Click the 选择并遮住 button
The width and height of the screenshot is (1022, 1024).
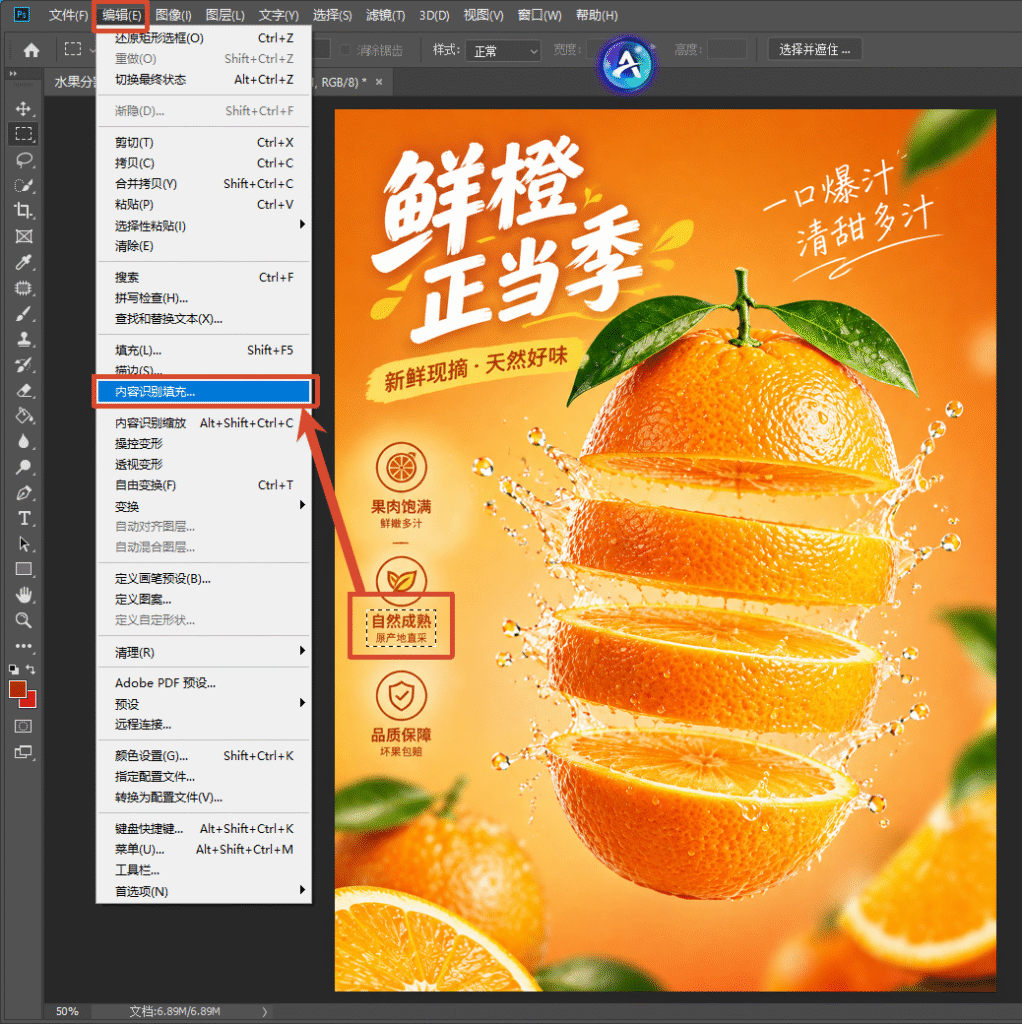[x=814, y=50]
